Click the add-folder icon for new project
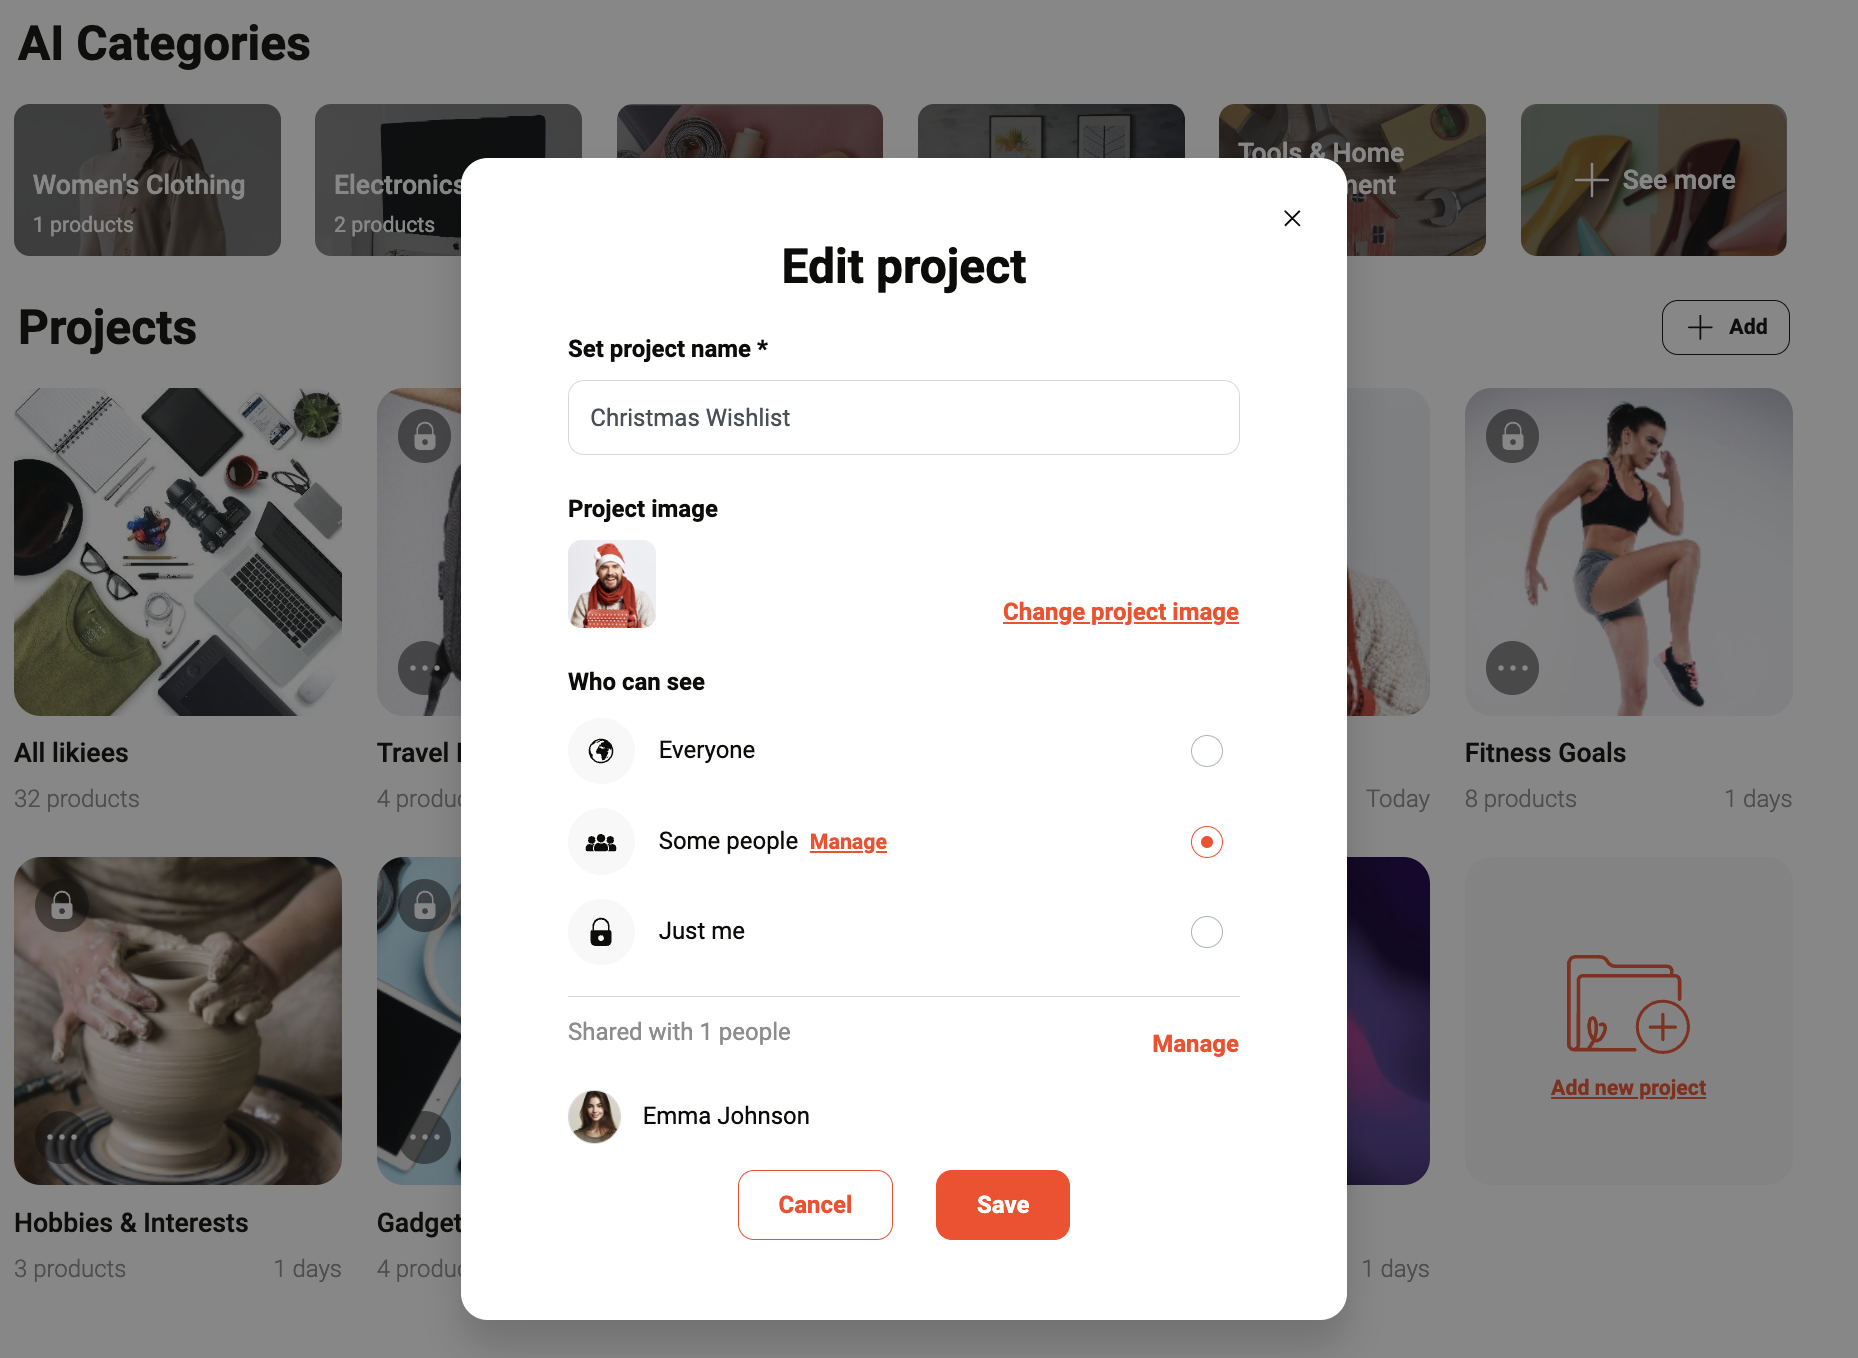The image size is (1858, 1358). [x=1628, y=1004]
